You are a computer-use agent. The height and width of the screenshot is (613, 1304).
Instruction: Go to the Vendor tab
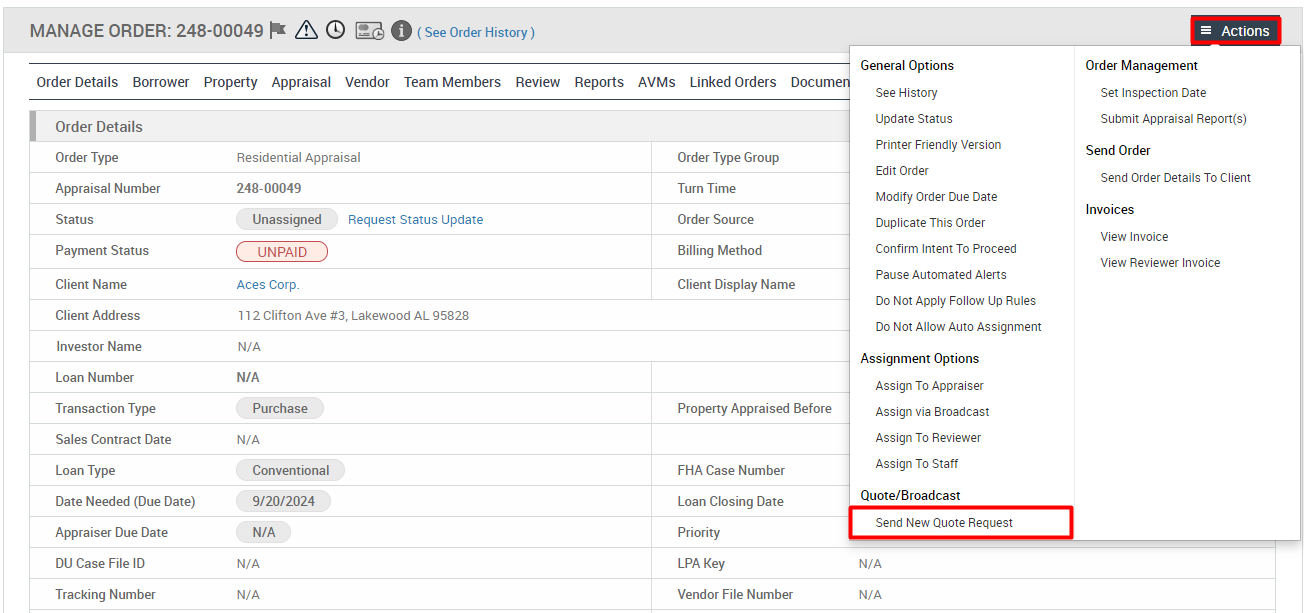point(368,82)
